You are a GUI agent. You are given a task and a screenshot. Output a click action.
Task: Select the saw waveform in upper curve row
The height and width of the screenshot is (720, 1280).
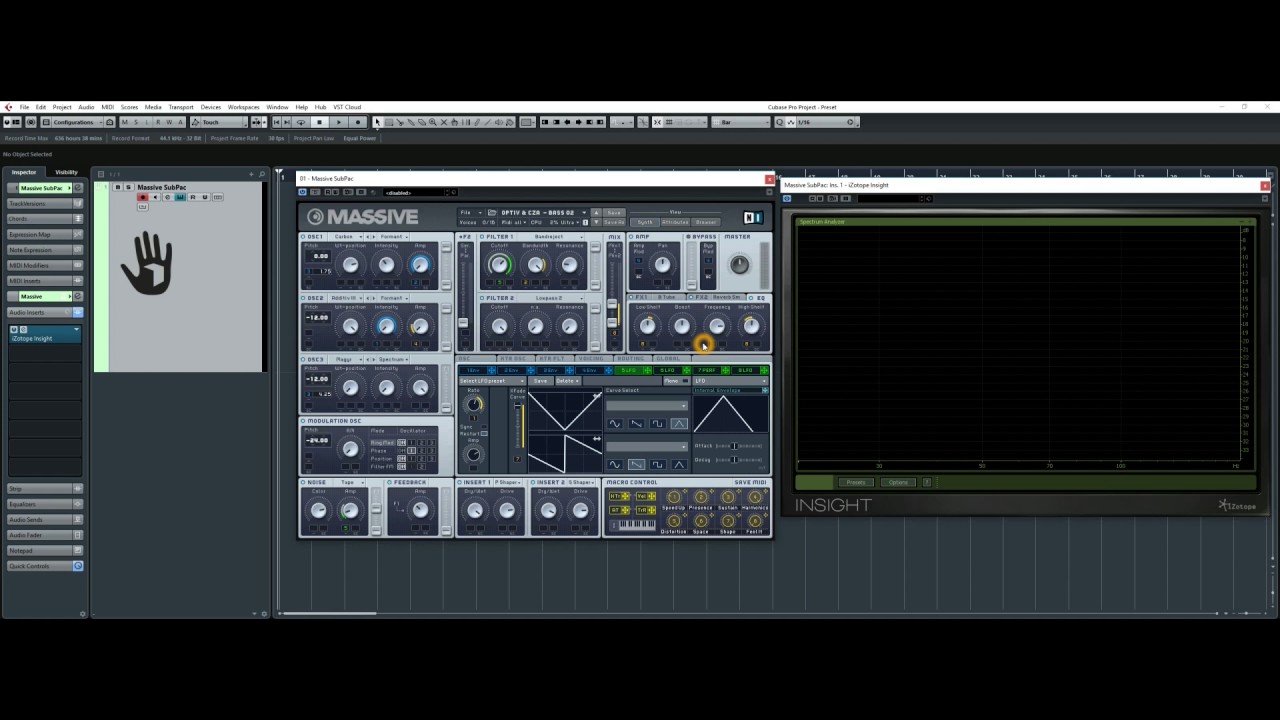coord(636,424)
